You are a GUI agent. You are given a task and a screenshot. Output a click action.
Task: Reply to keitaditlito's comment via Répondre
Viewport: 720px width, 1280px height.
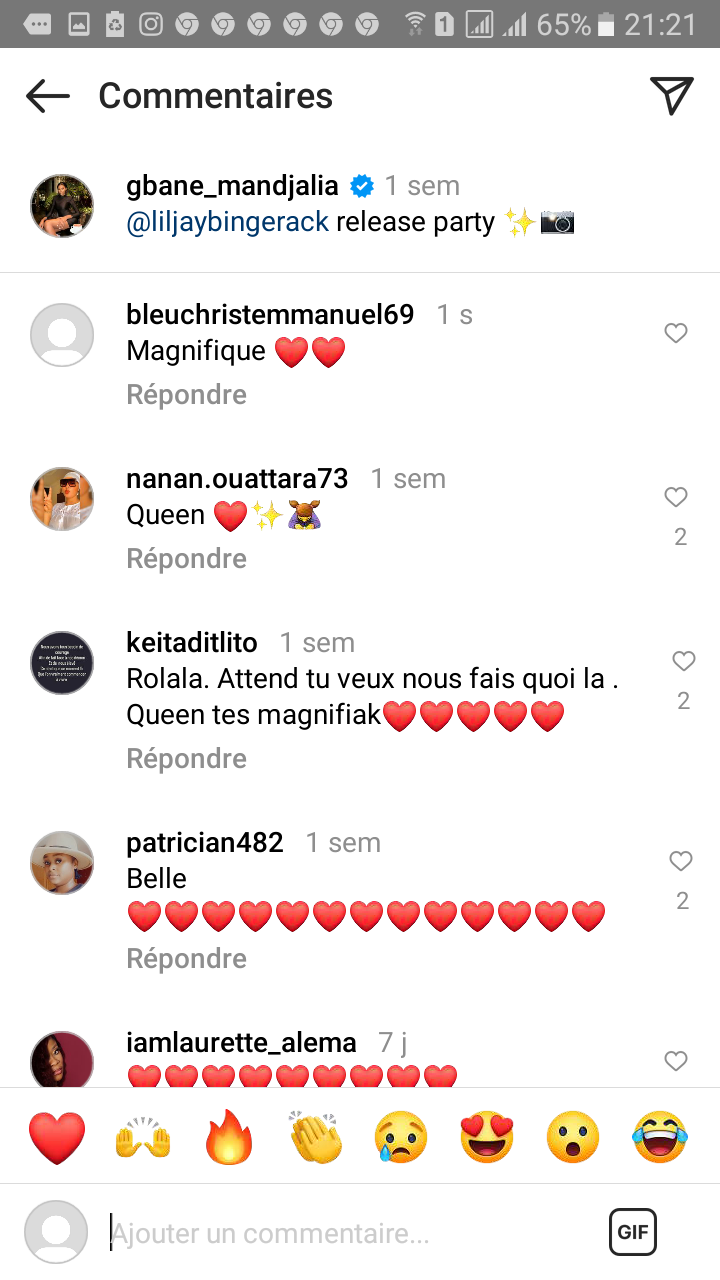[x=187, y=759]
